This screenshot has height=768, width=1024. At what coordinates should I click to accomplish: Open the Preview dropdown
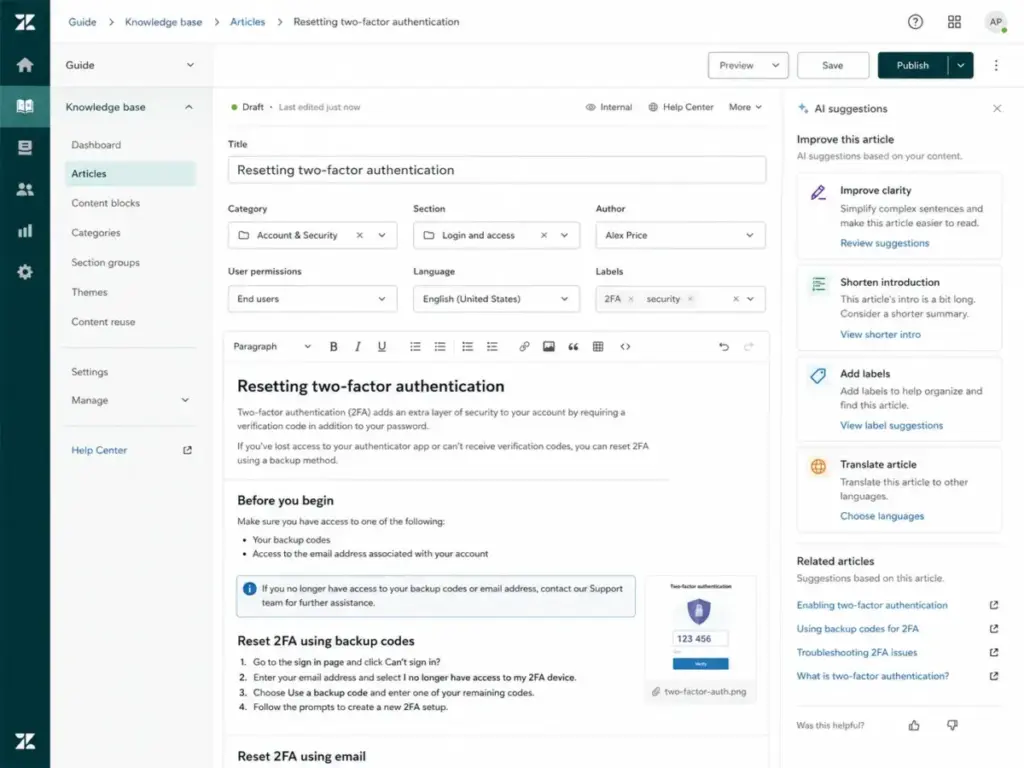748,65
